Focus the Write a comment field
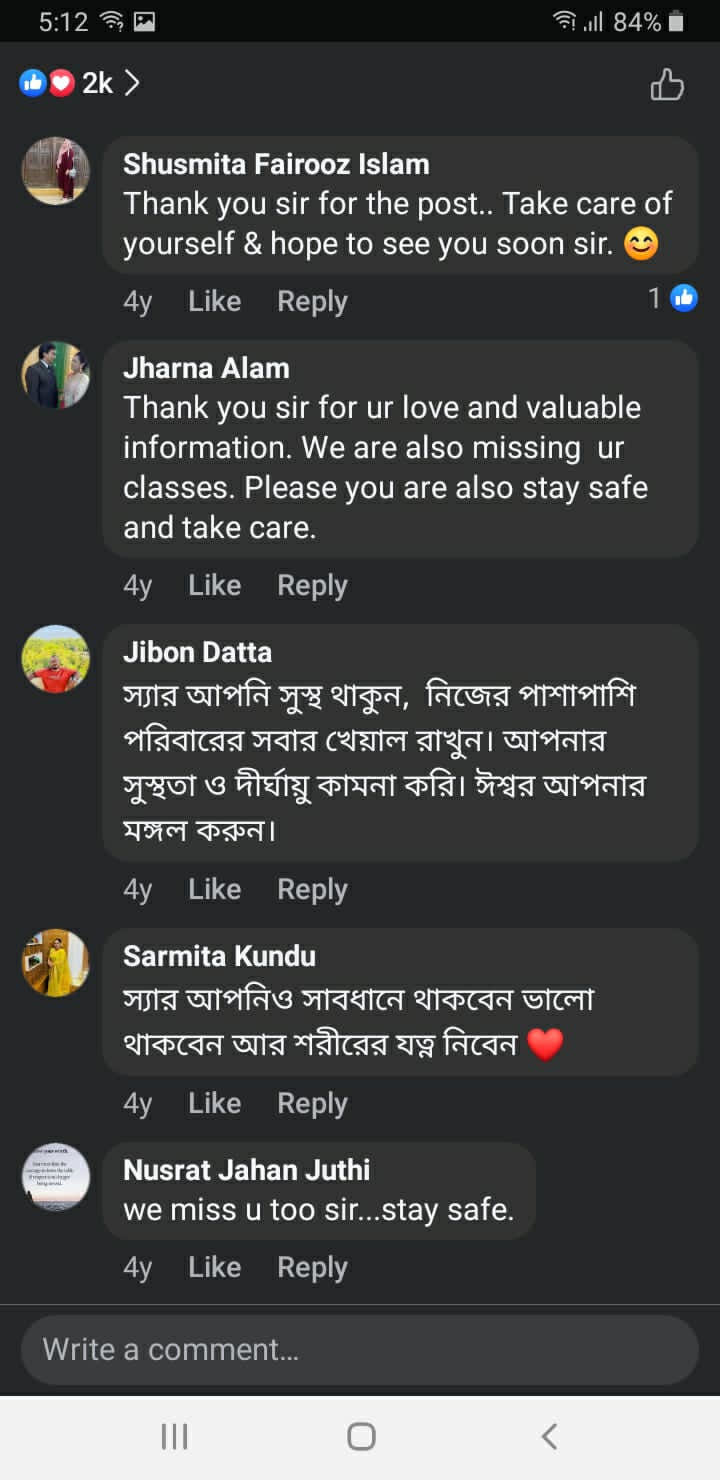Image resolution: width=720 pixels, height=1480 pixels. tap(360, 1350)
